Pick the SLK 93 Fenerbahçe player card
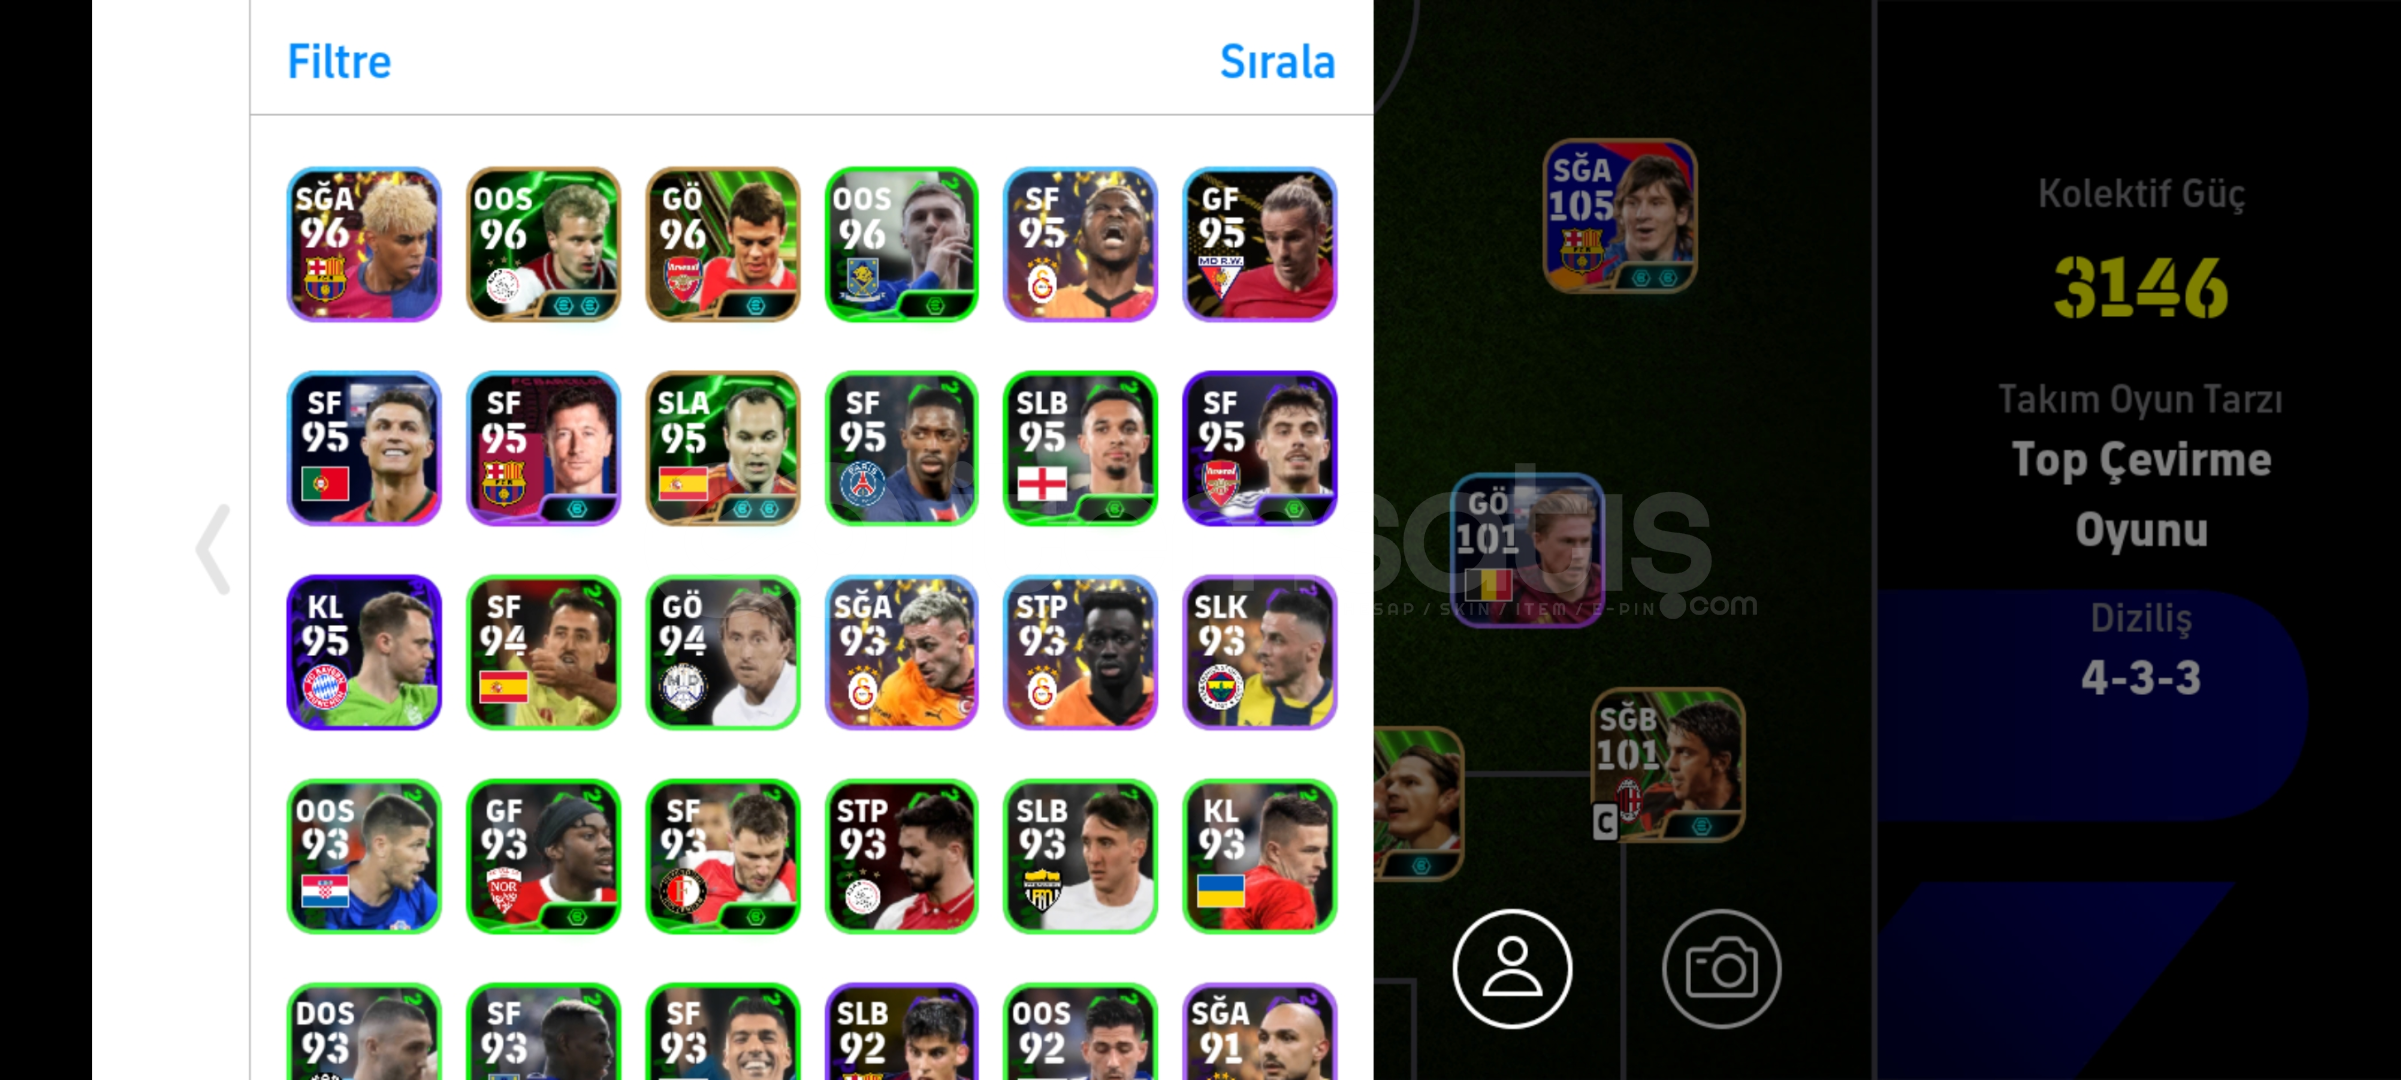2401x1080 pixels. 1259,652
